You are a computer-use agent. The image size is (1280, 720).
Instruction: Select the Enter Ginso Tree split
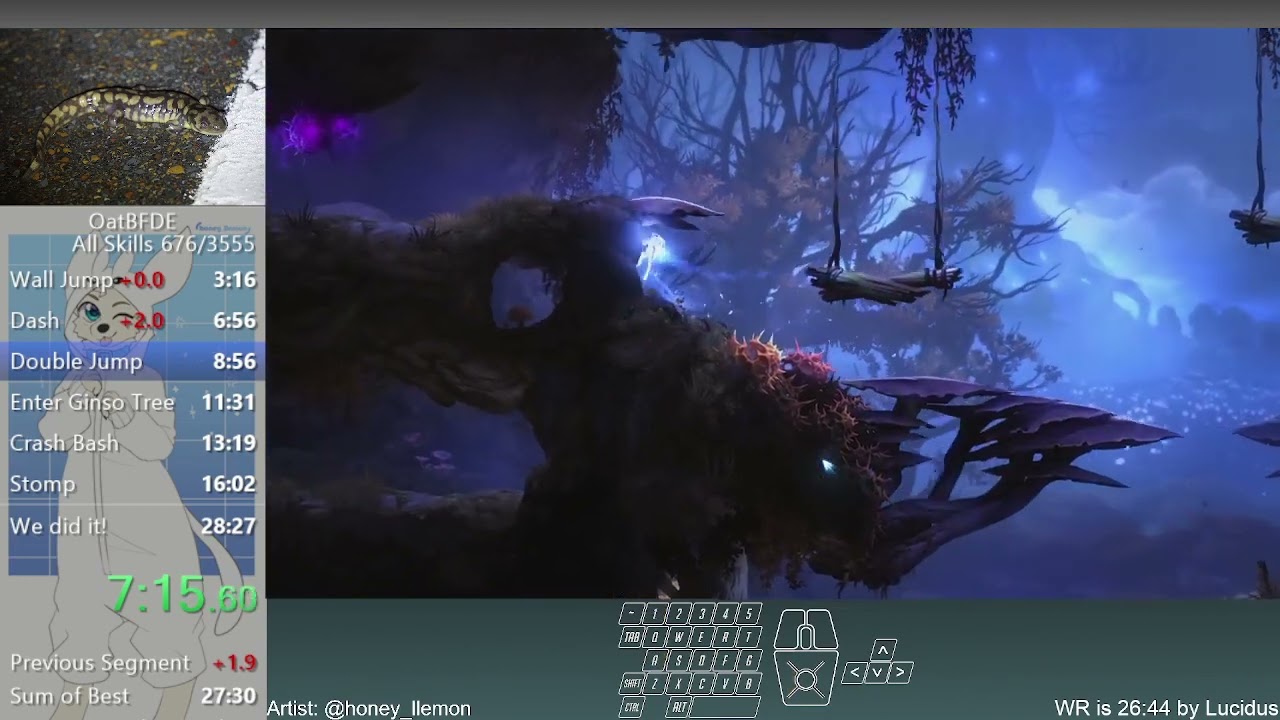[132, 403]
